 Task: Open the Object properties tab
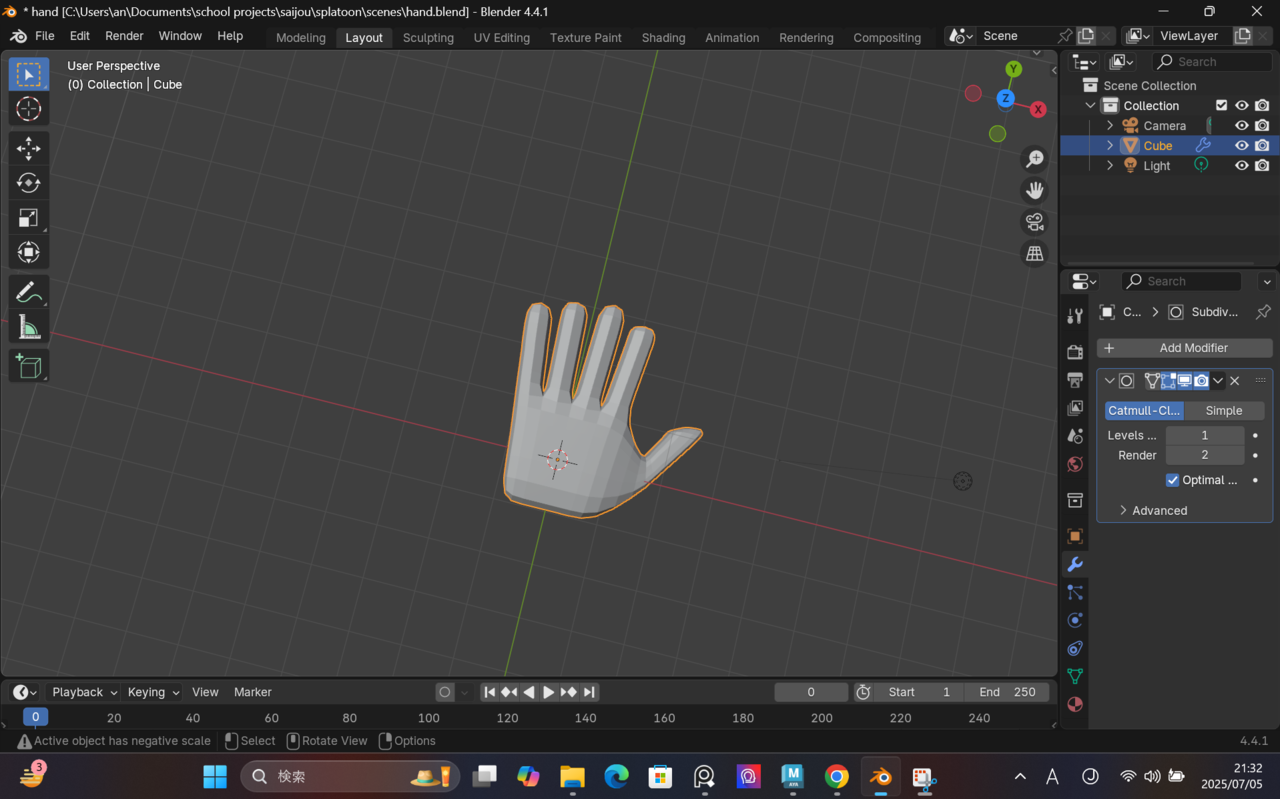tap(1075, 536)
